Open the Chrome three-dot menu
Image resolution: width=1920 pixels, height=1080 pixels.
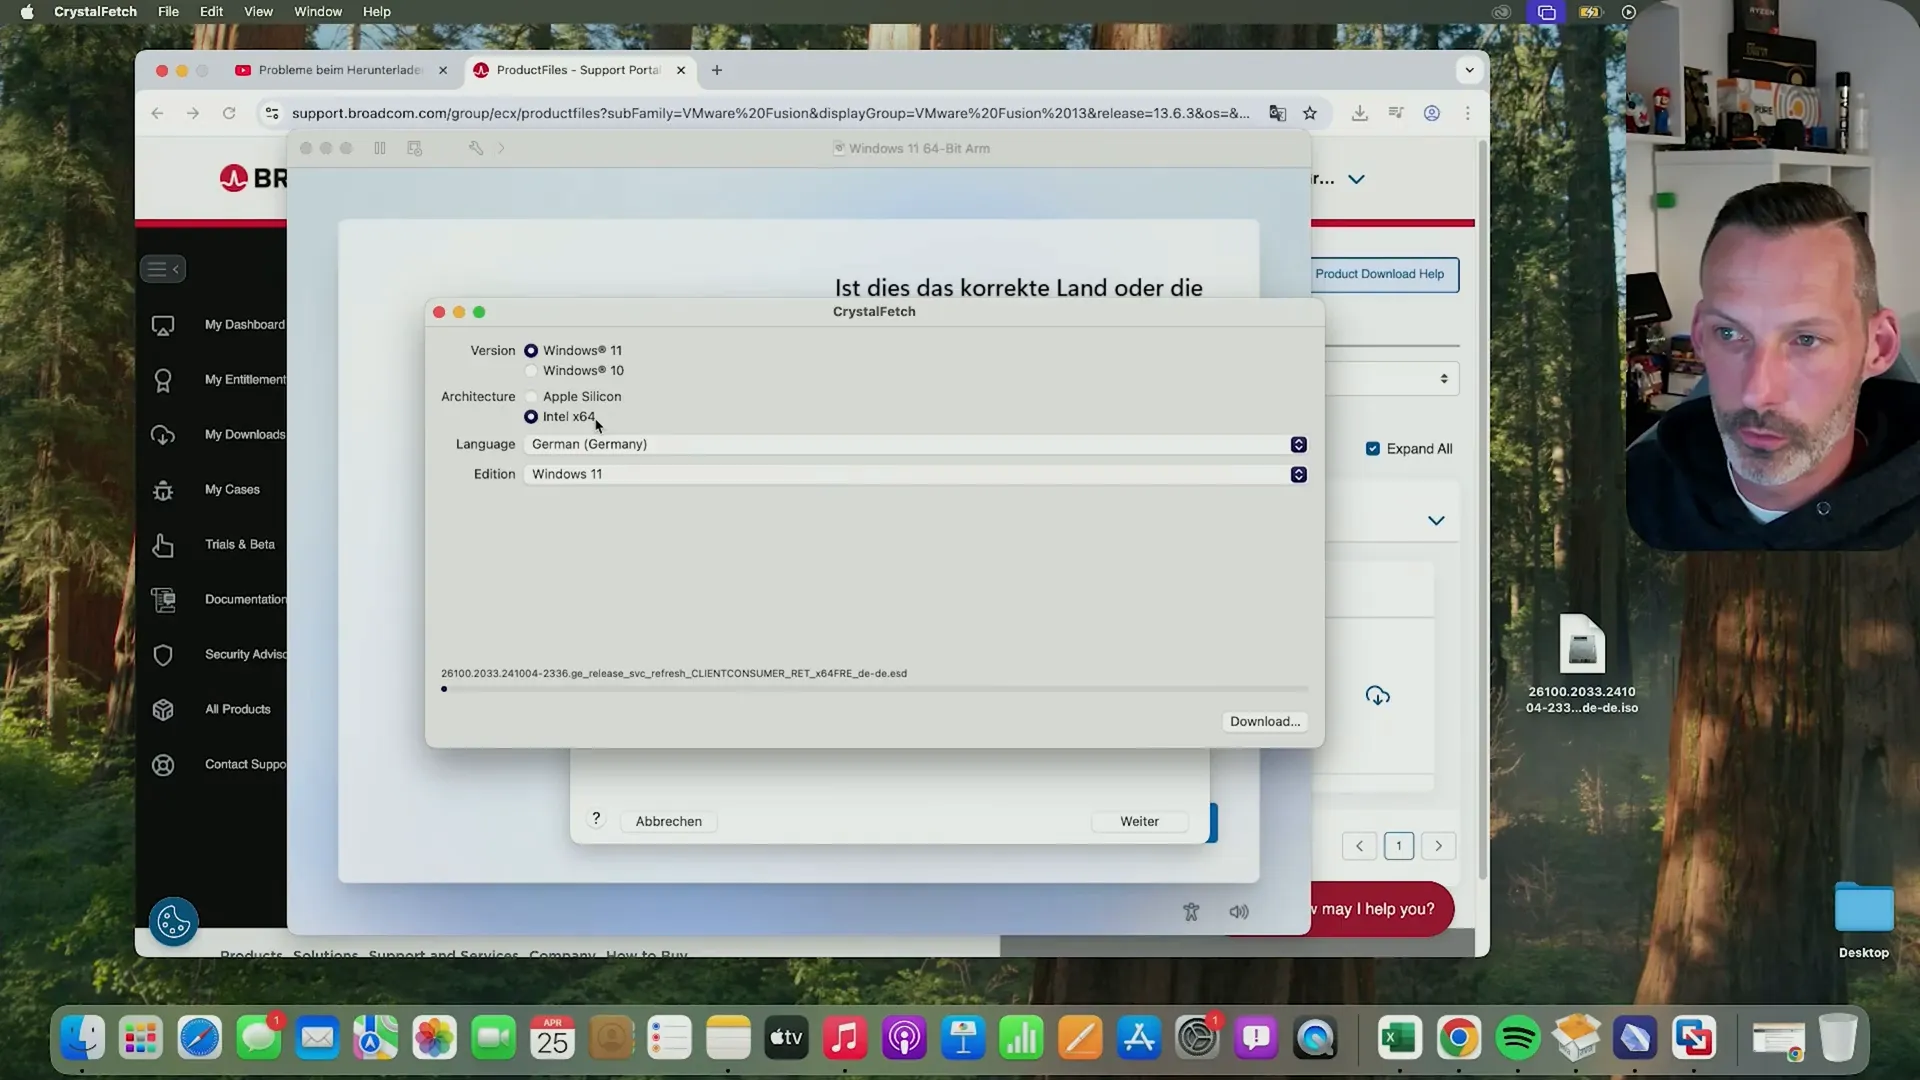(x=1467, y=113)
